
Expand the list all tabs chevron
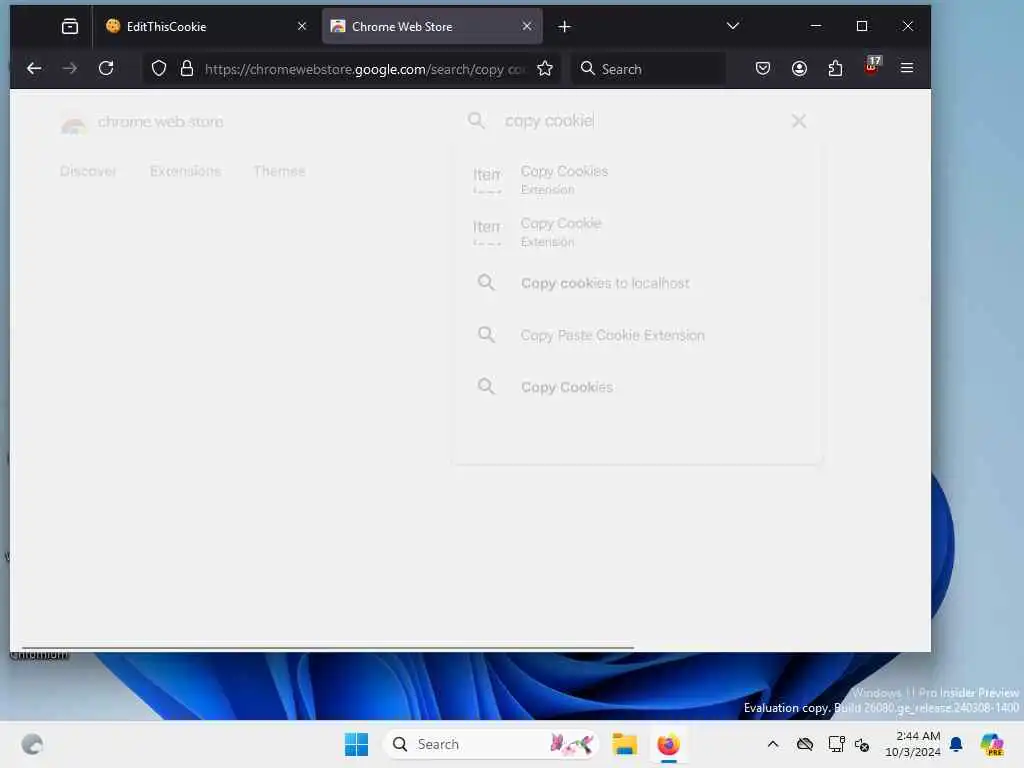click(733, 26)
